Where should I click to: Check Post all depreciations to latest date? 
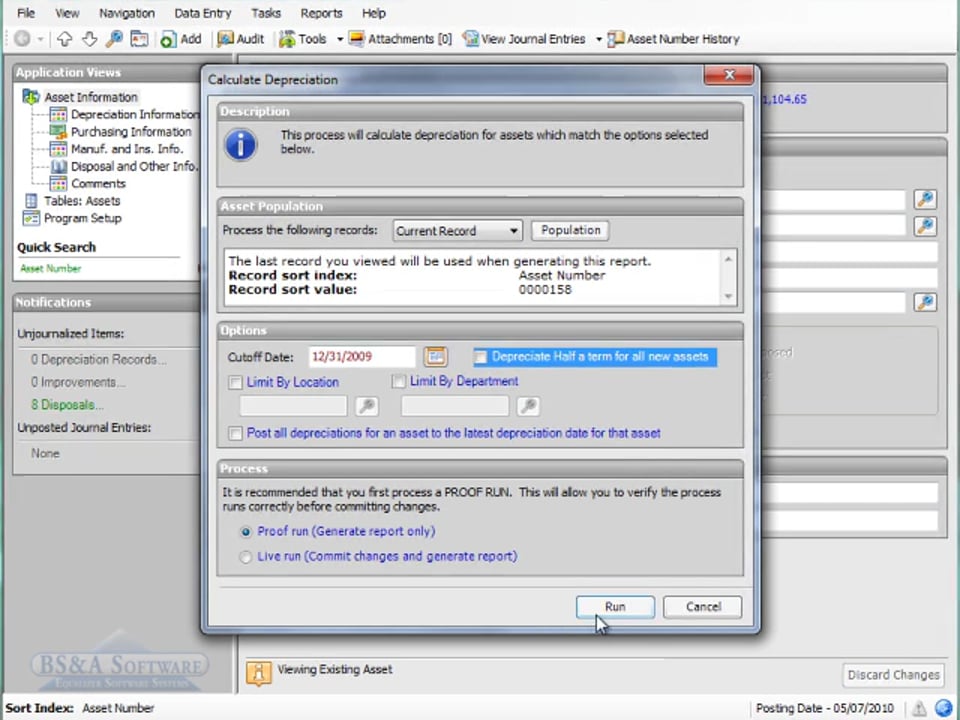[x=235, y=433]
